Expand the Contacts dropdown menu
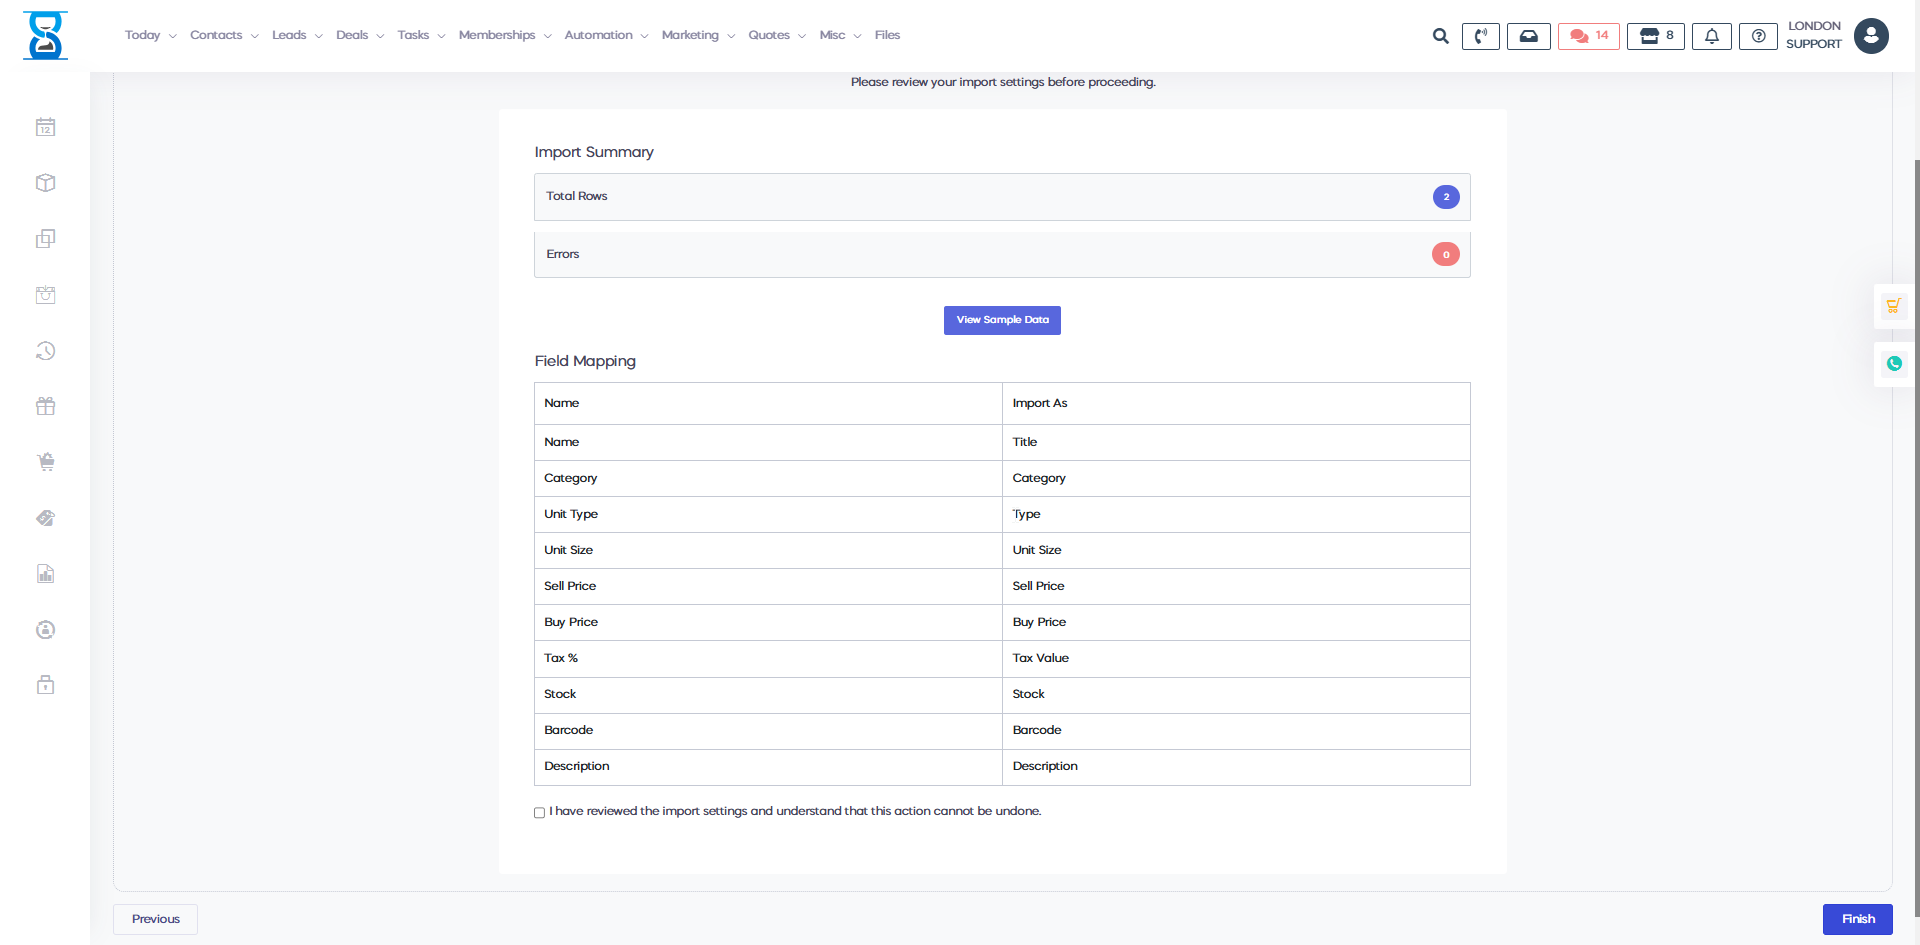This screenshot has height=945, width=1920. click(x=224, y=35)
